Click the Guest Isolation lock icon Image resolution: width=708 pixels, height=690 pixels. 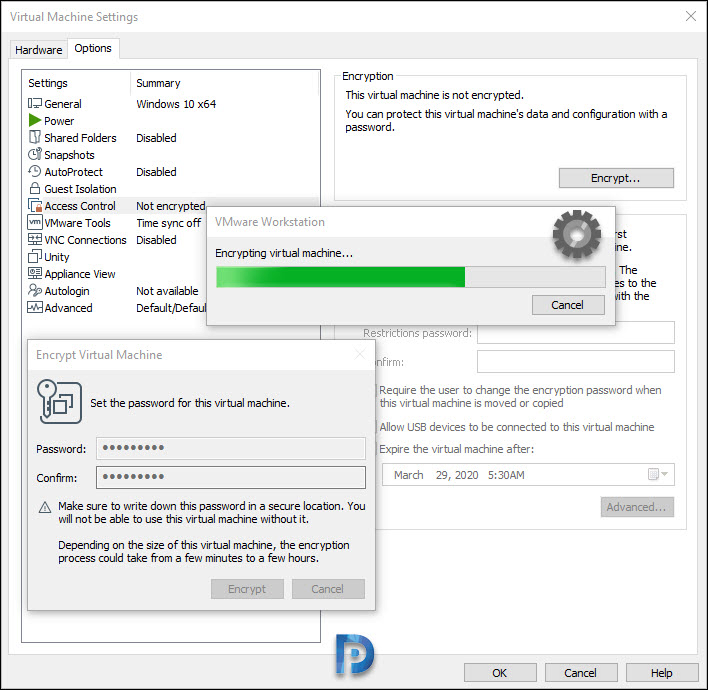pyautogui.click(x=34, y=188)
